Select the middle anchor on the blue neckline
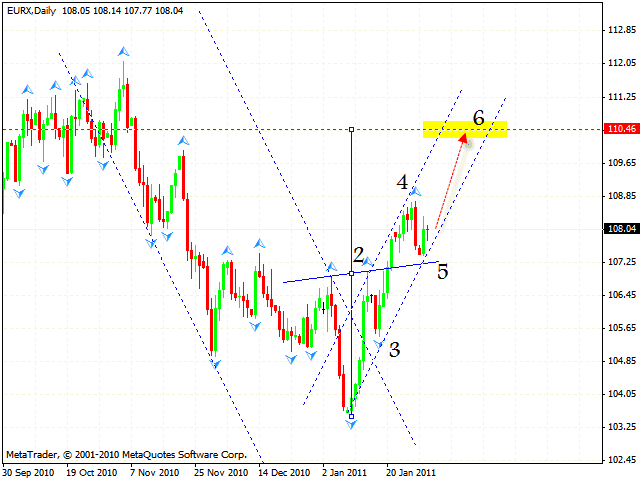The image size is (640, 480). click(351, 273)
